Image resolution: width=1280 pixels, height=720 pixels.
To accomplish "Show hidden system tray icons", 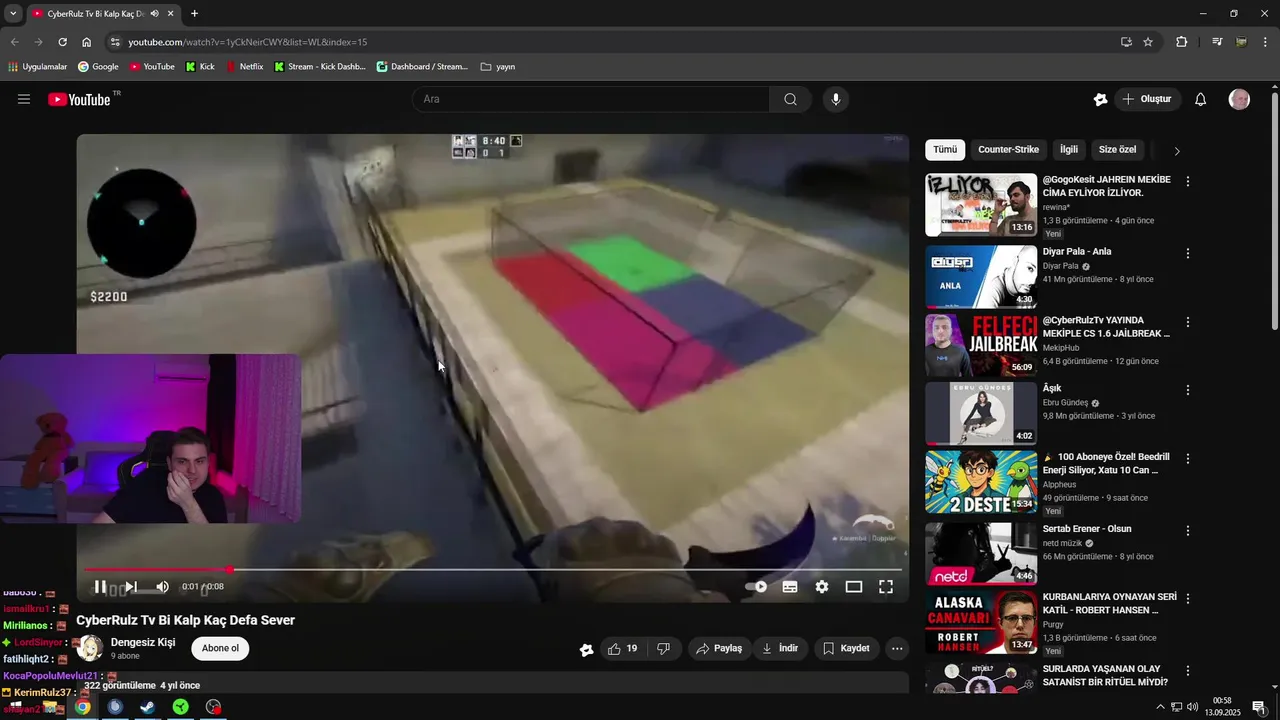I will (1160, 707).
